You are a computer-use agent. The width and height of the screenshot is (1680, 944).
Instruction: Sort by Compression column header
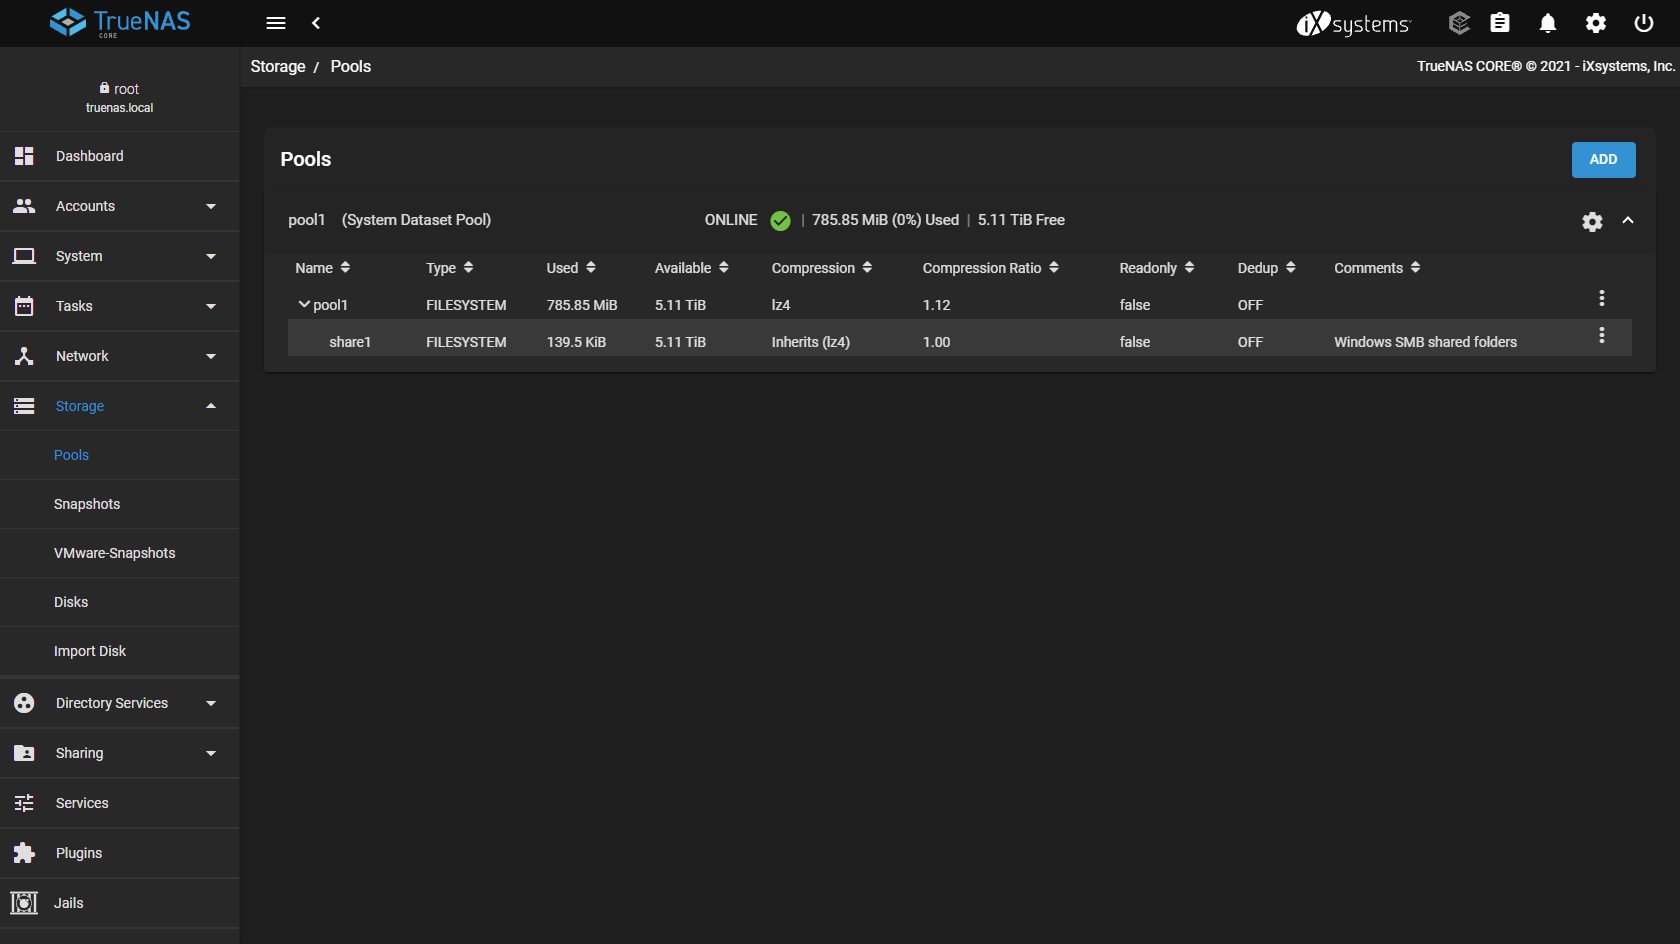[x=822, y=268]
